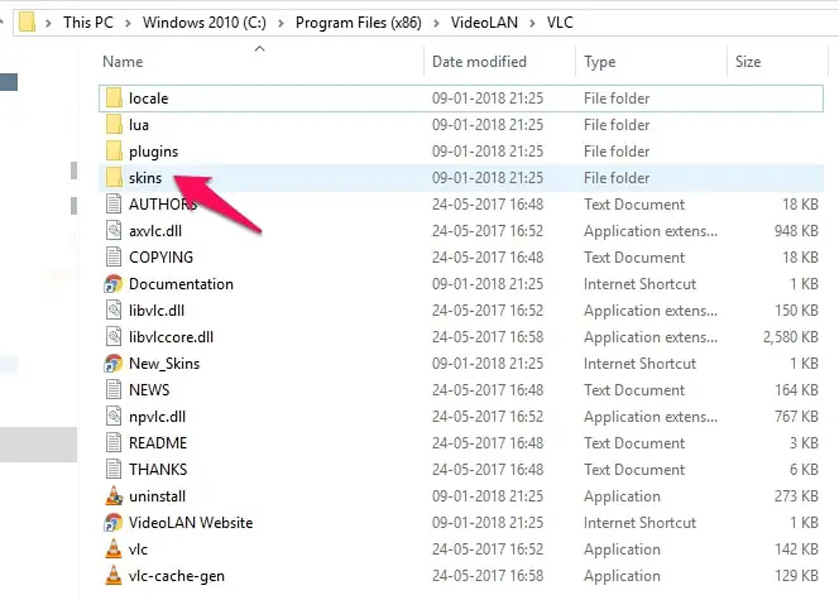839x600 pixels.
Task: Sort files by the Size column header
Action: tap(748, 61)
